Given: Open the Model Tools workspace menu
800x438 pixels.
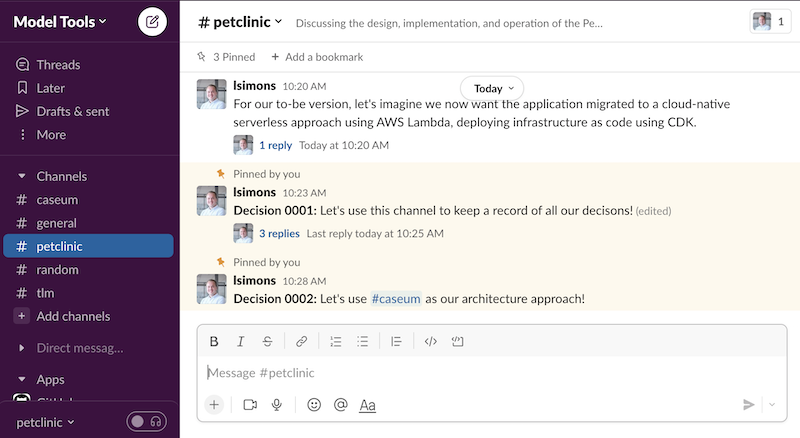Looking at the screenshot, I should click(x=60, y=22).
